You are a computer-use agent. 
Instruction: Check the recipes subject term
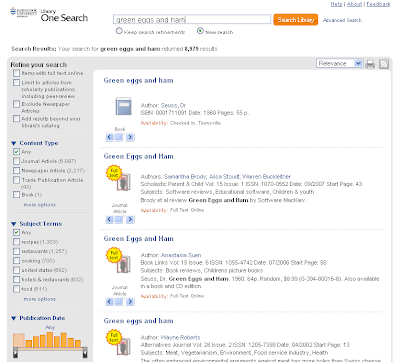16,242
